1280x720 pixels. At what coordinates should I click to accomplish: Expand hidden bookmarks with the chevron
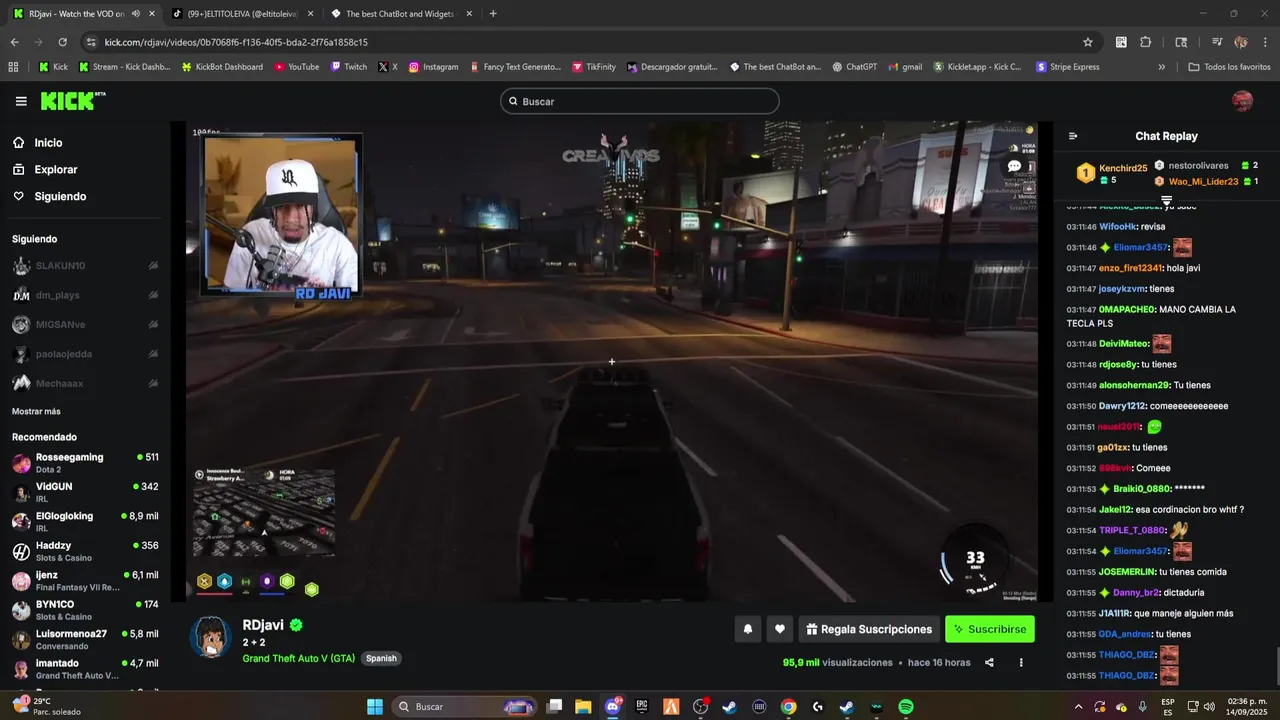(1162, 67)
